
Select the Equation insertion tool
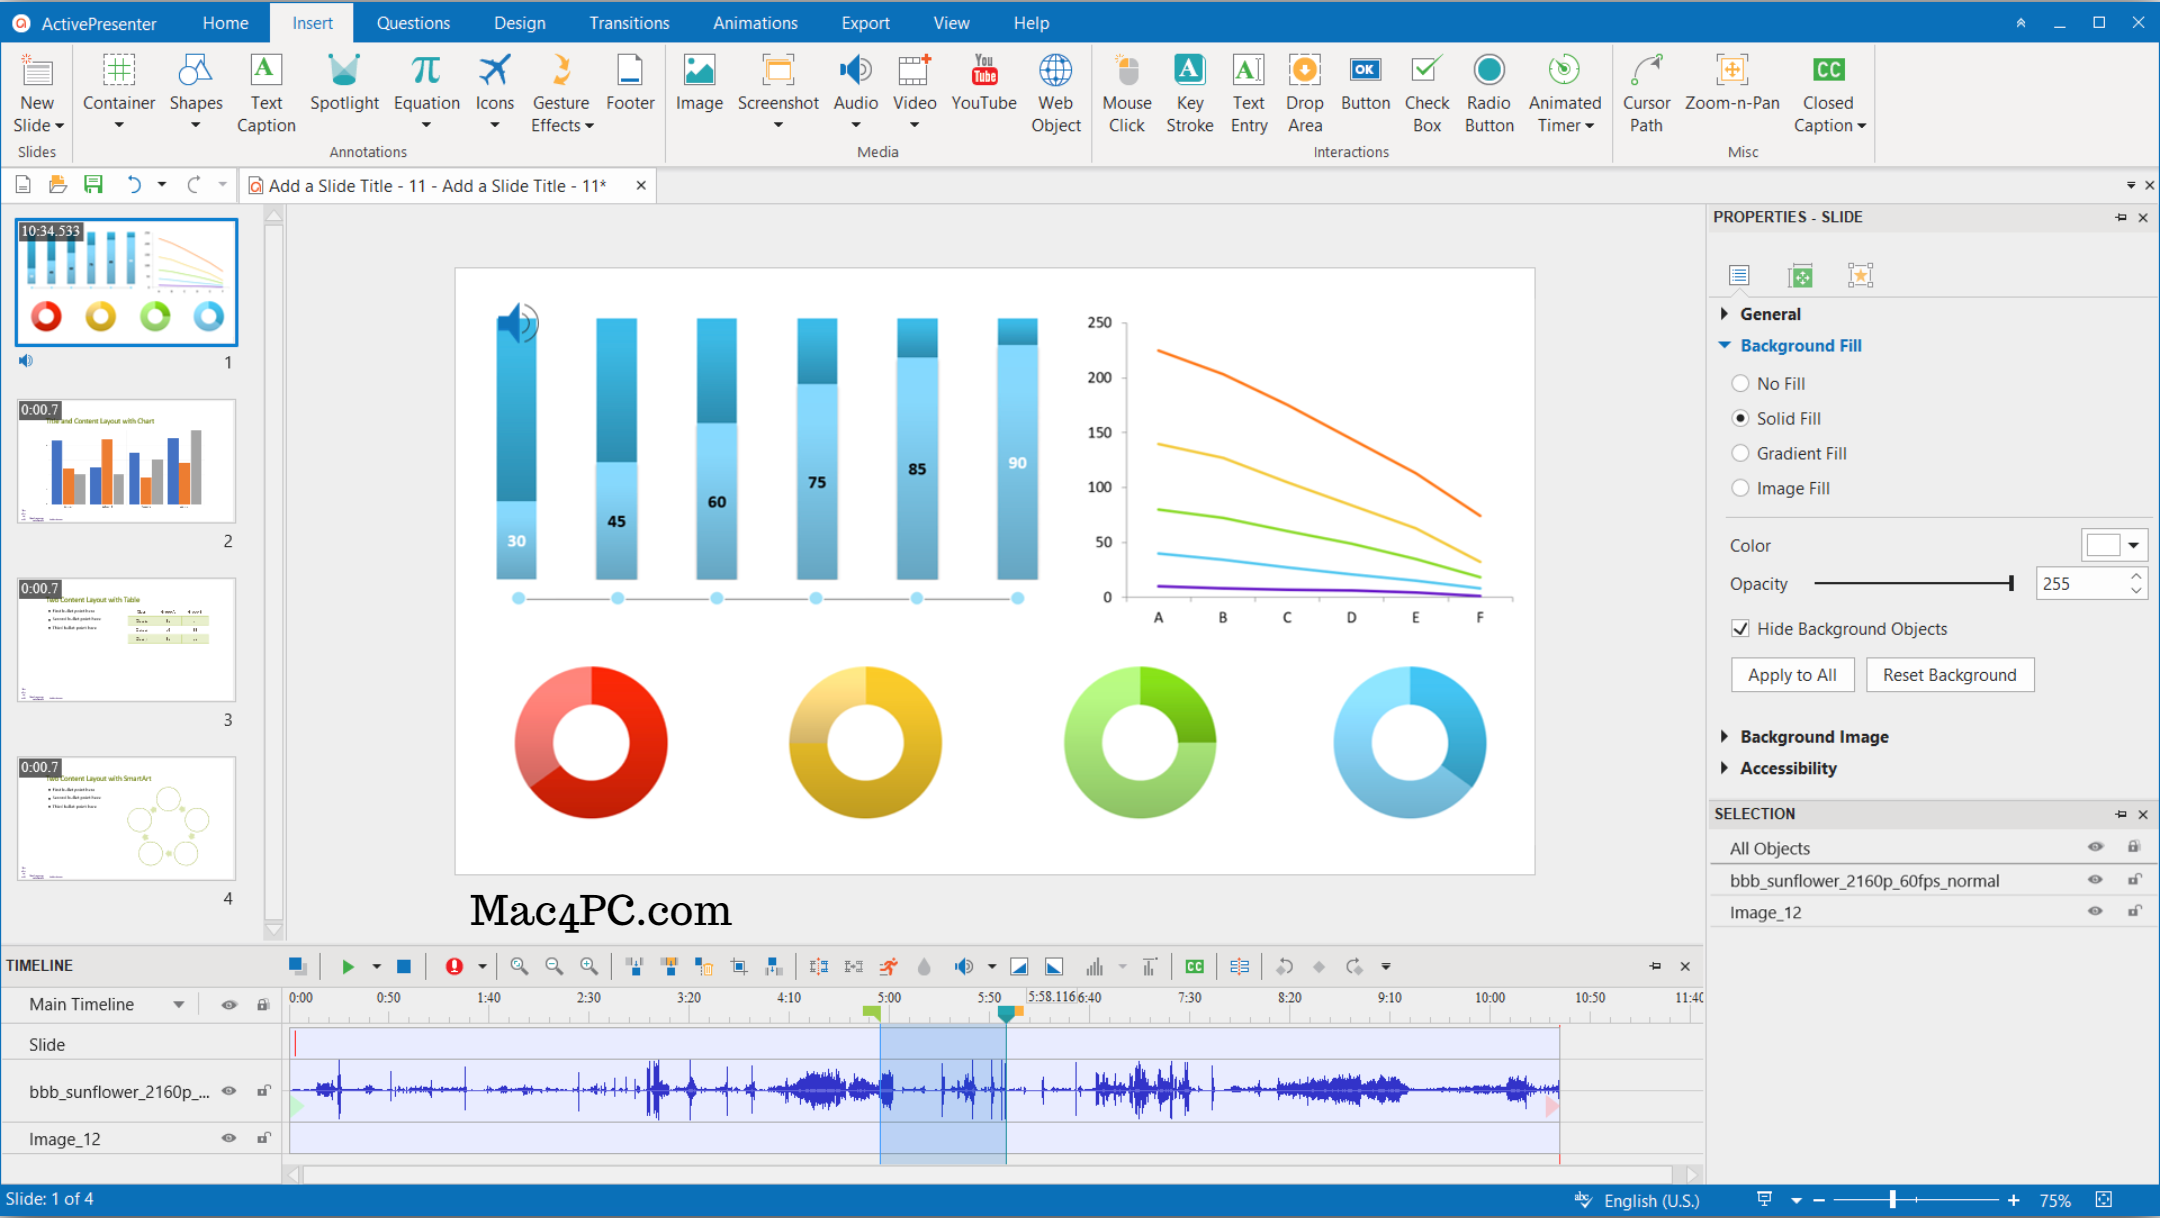click(x=426, y=92)
